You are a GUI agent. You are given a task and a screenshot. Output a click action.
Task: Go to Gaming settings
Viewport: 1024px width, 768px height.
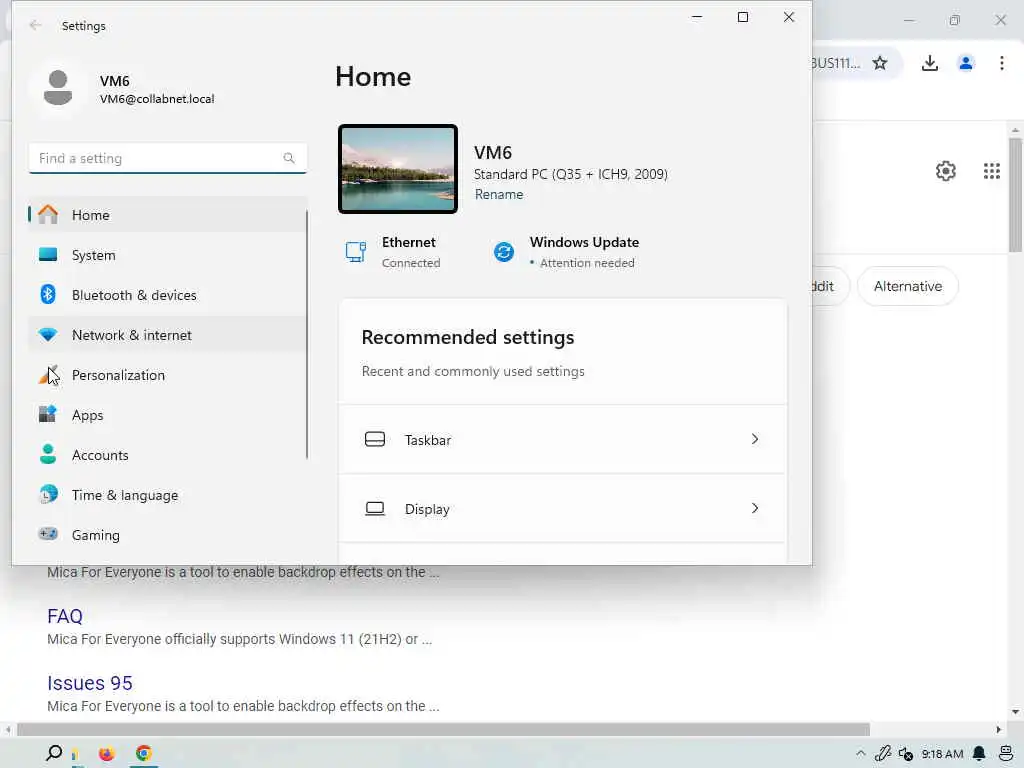[167, 535]
